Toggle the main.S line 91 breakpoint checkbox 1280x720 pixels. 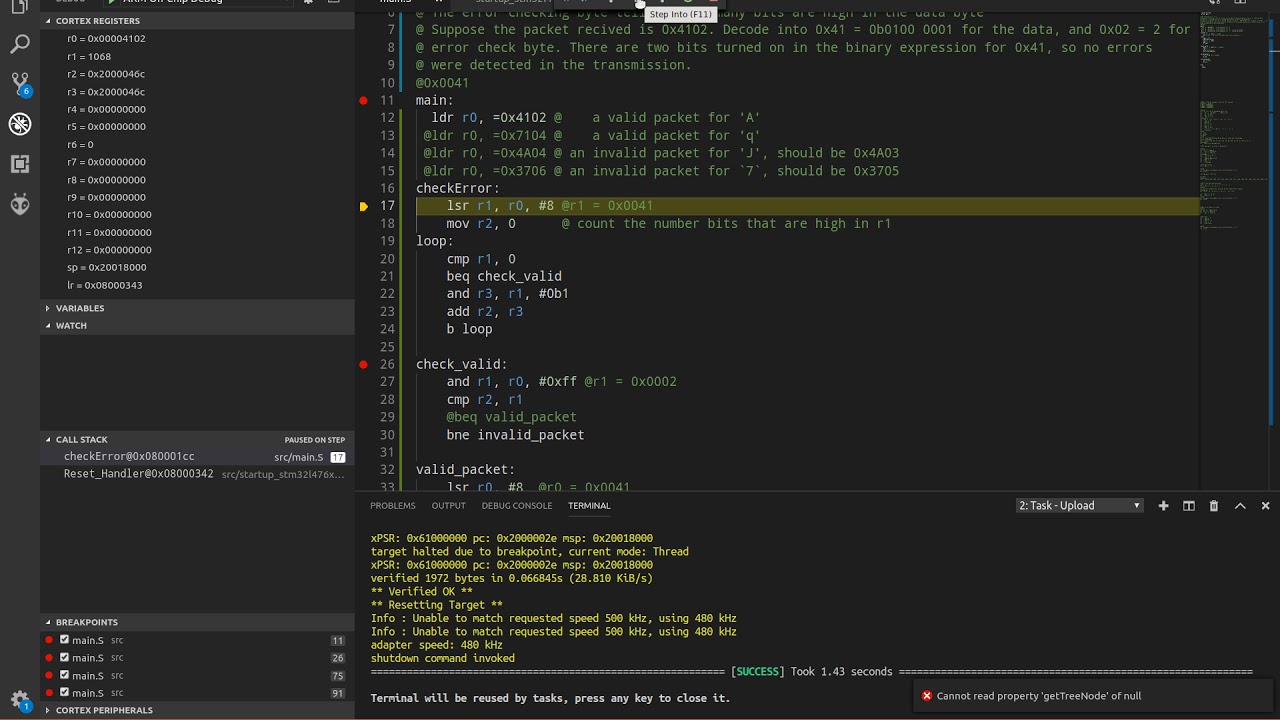pos(65,693)
